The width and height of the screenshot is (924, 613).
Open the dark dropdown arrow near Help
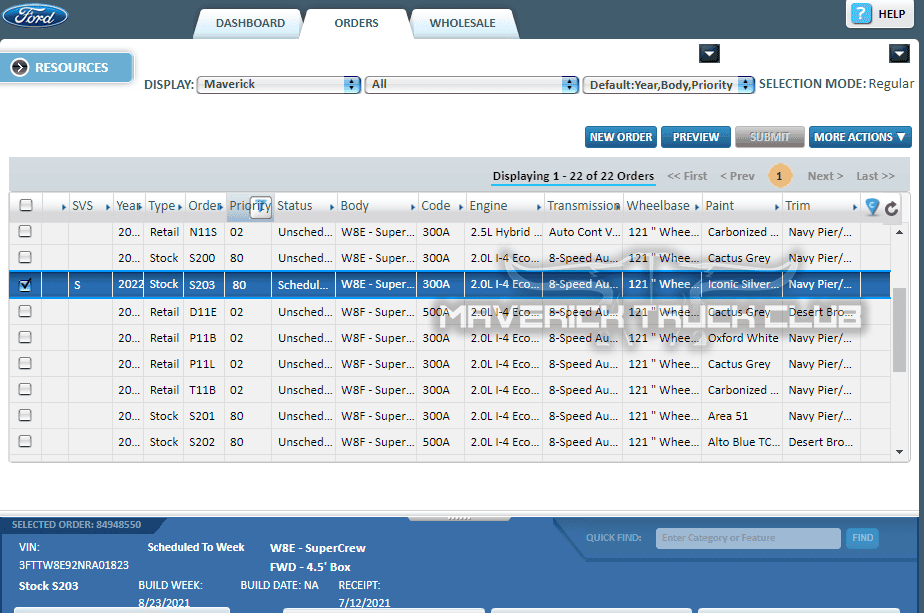[899, 54]
